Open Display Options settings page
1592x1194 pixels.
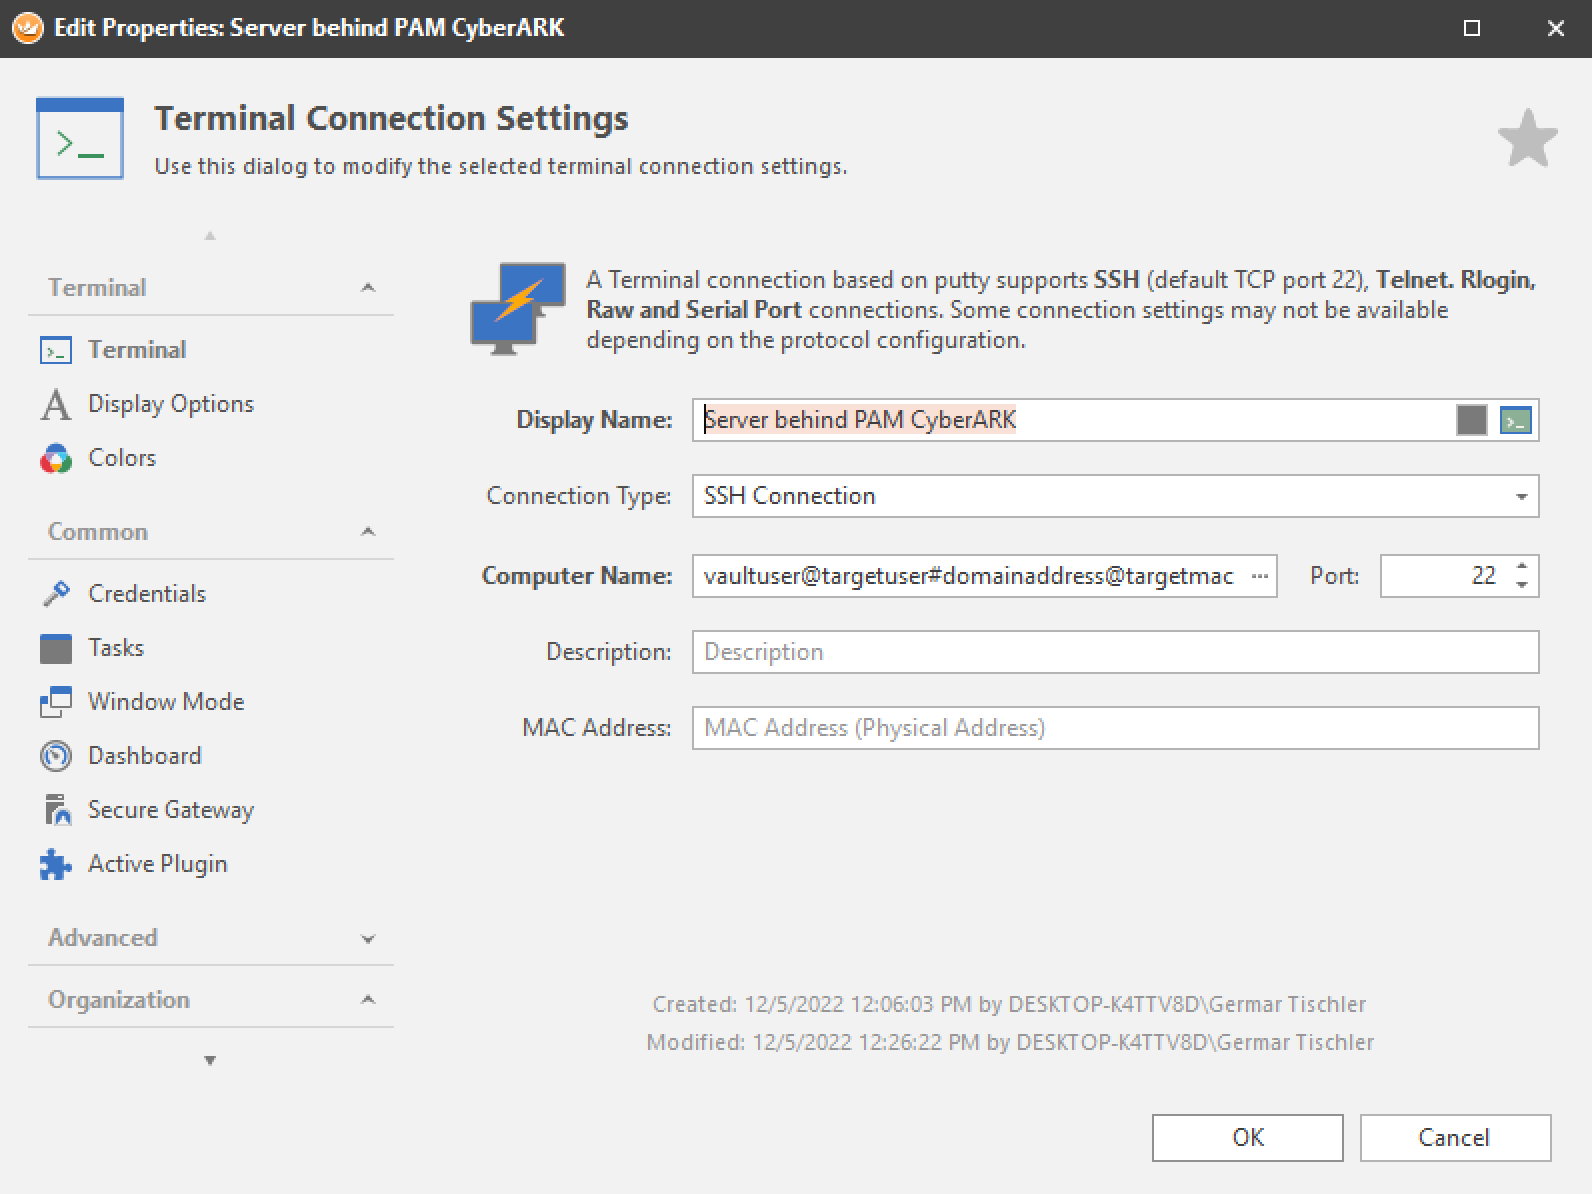tap(170, 404)
